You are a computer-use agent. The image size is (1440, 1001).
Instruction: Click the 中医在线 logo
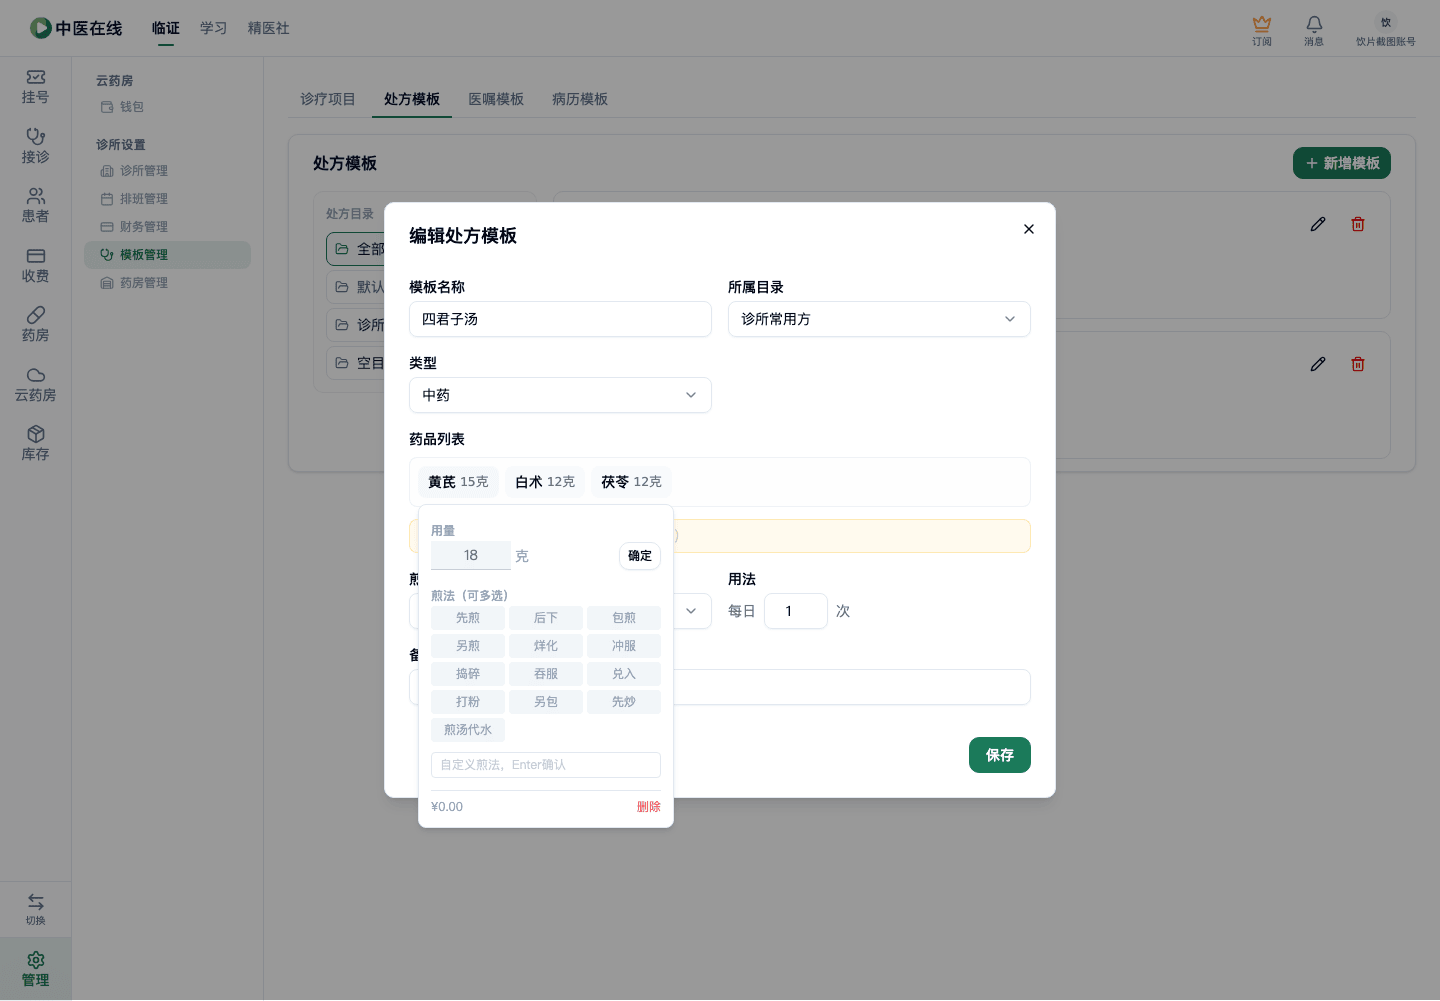[76, 28]
